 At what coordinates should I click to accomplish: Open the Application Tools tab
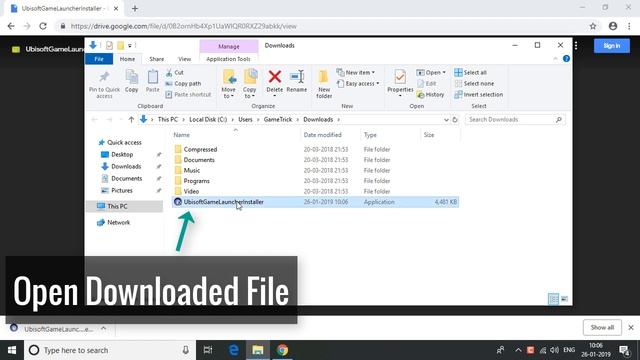pos(228,59)
